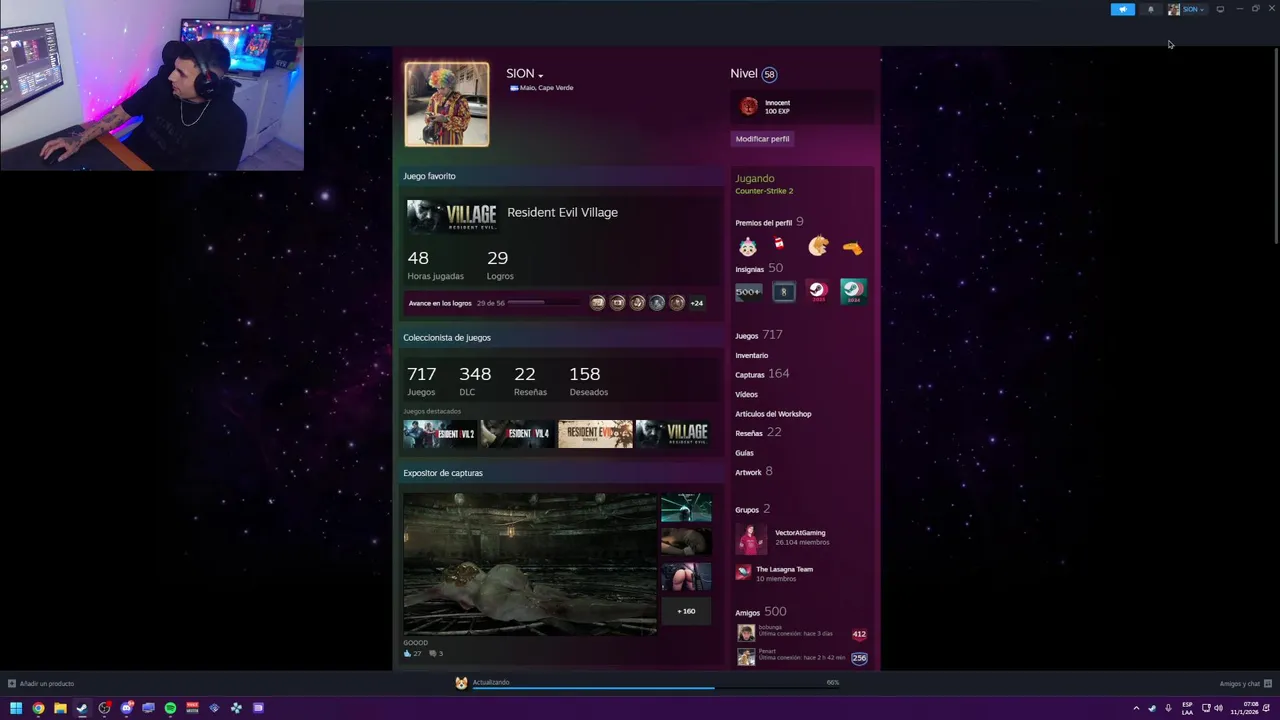Click The Lasagna Team group icon

pyautogui.click(x=743, y=572)
